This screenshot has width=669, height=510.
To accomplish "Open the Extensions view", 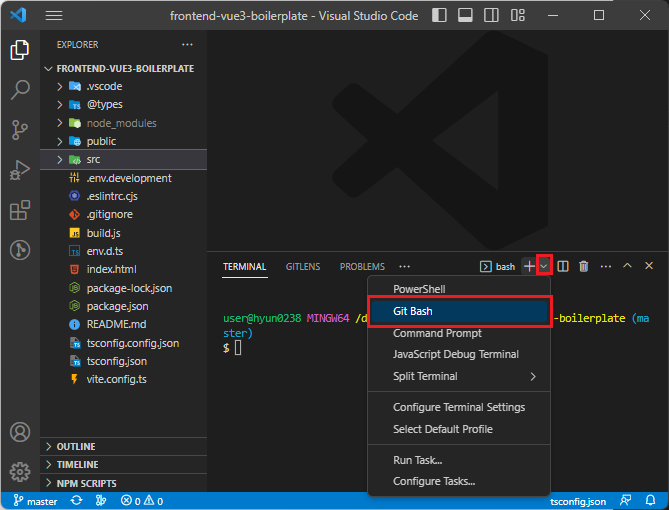I will tap(20, 210).
